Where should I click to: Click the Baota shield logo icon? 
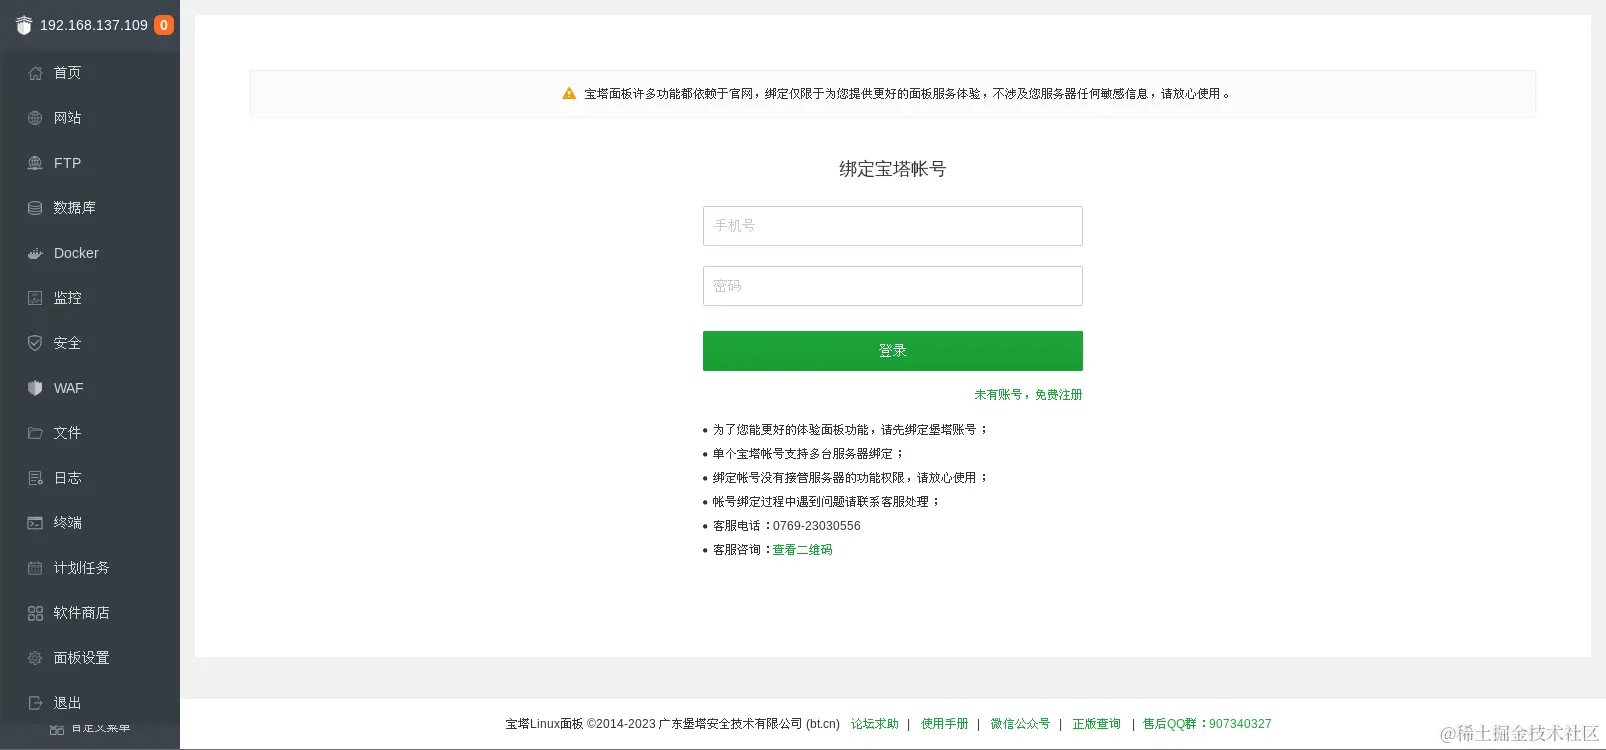[x=24, y=25]
